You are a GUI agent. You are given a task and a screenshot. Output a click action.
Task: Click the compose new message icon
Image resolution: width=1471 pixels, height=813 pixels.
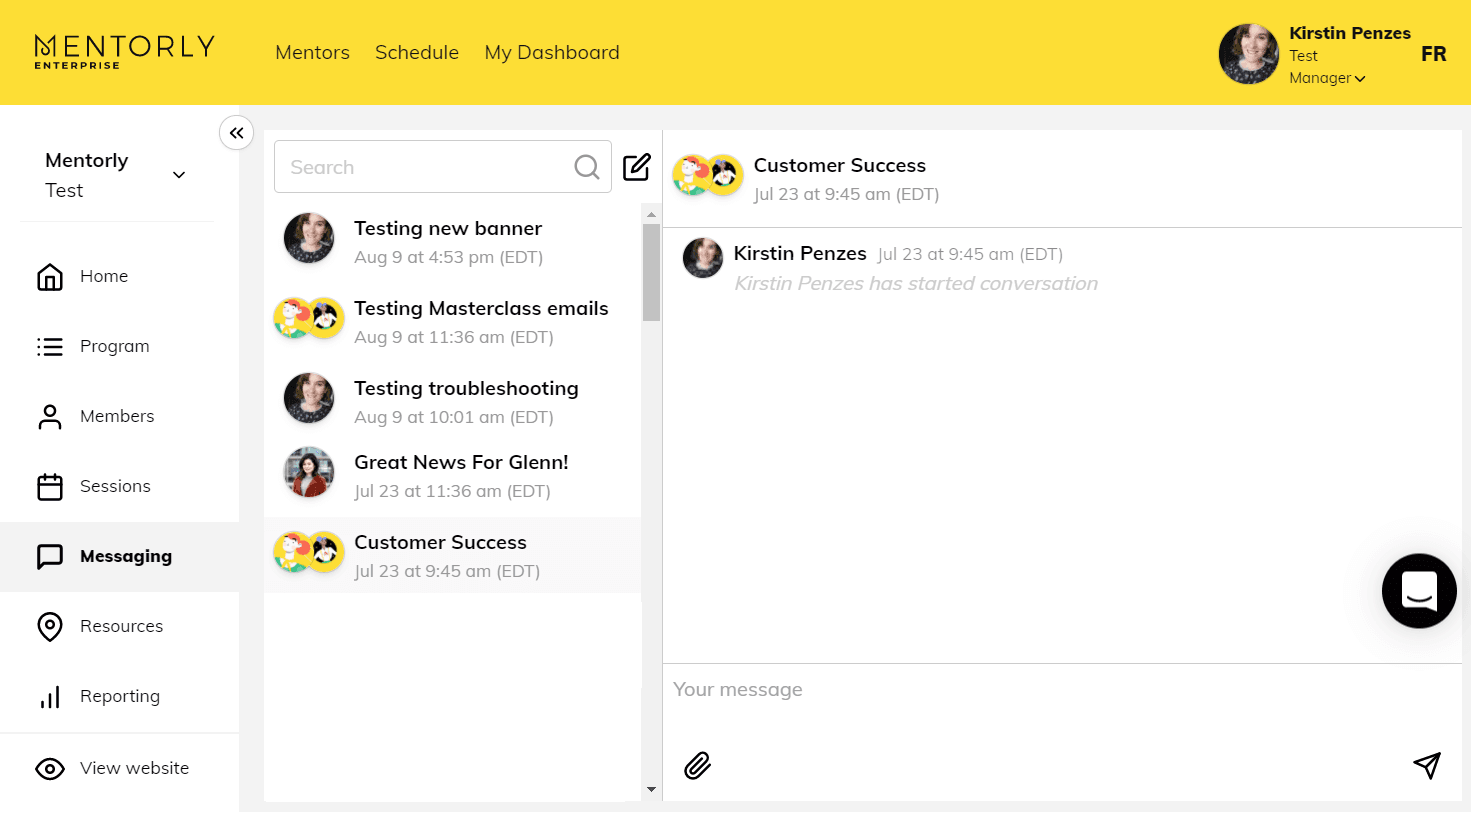(x=637, y=167)
